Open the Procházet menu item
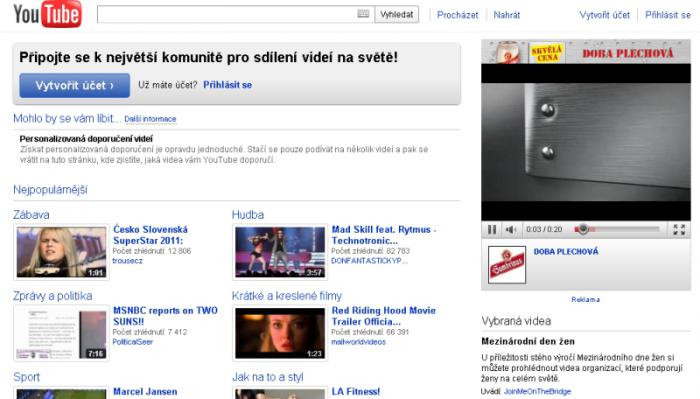Screen dimensions: 700x399 [x=457, y=15]
